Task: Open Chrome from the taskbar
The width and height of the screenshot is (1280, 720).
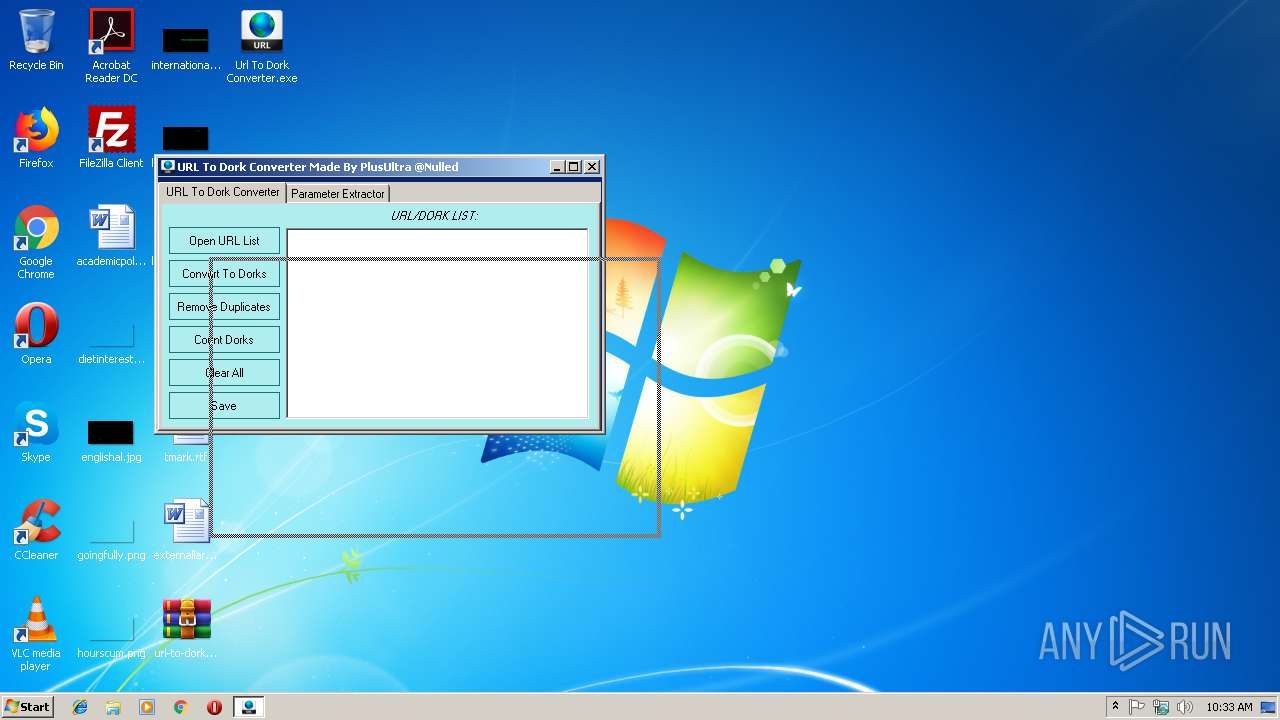Action: (181, 707)
